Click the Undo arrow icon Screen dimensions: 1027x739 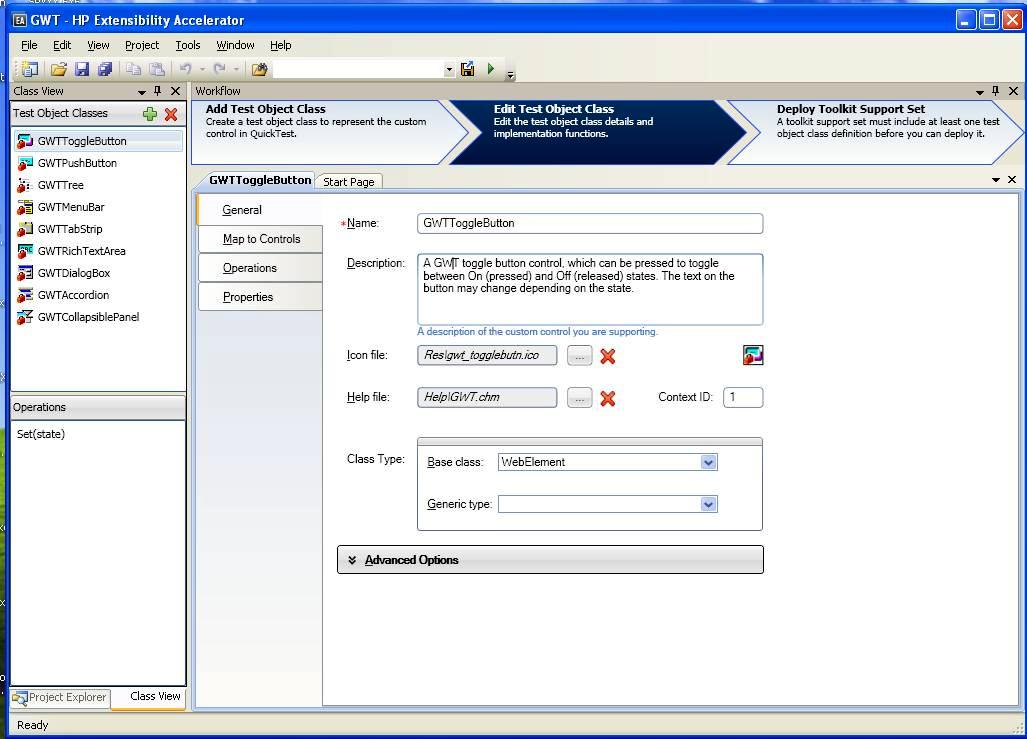click(x=185, y=69)
